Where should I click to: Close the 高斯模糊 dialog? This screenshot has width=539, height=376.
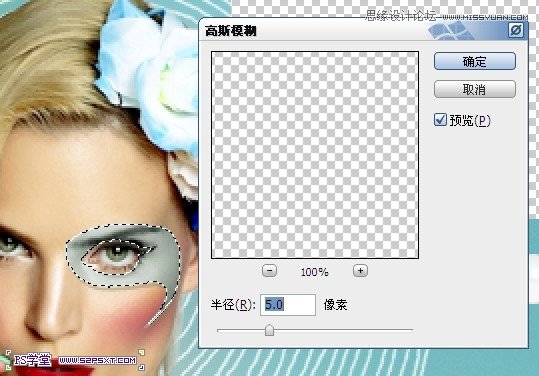point(516,31)
